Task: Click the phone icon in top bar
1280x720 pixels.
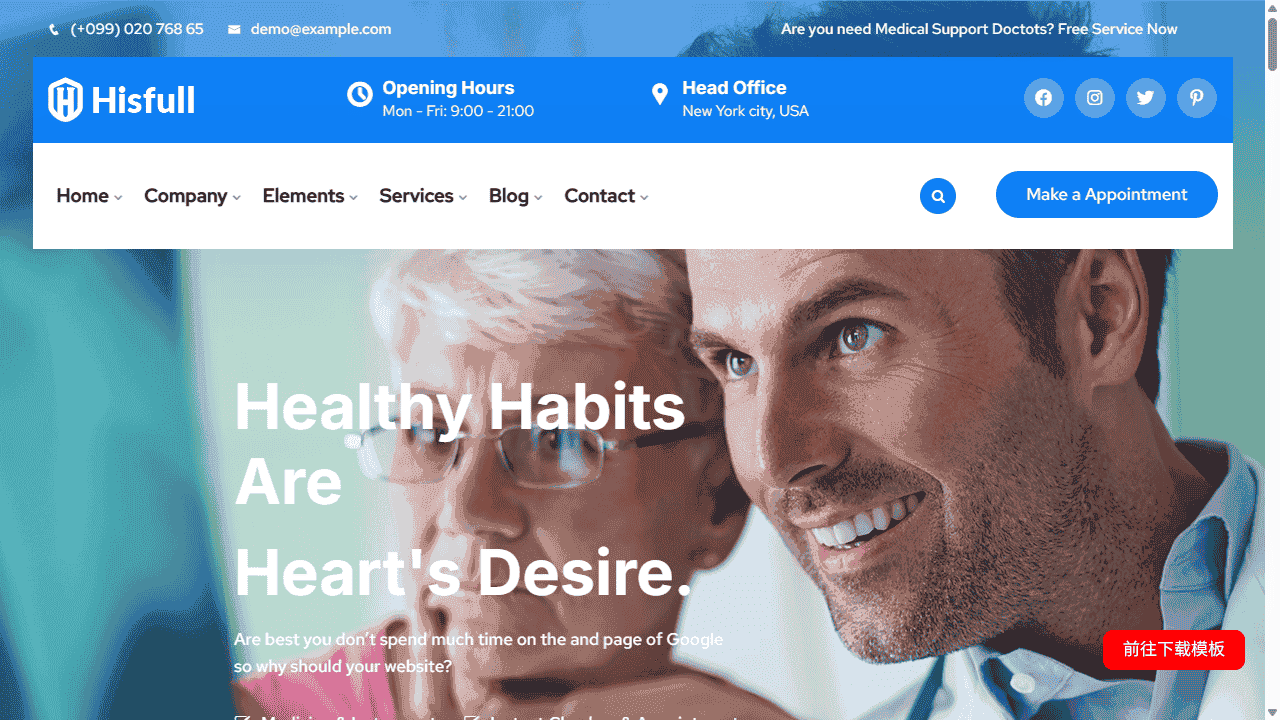Action: point(54,30)
